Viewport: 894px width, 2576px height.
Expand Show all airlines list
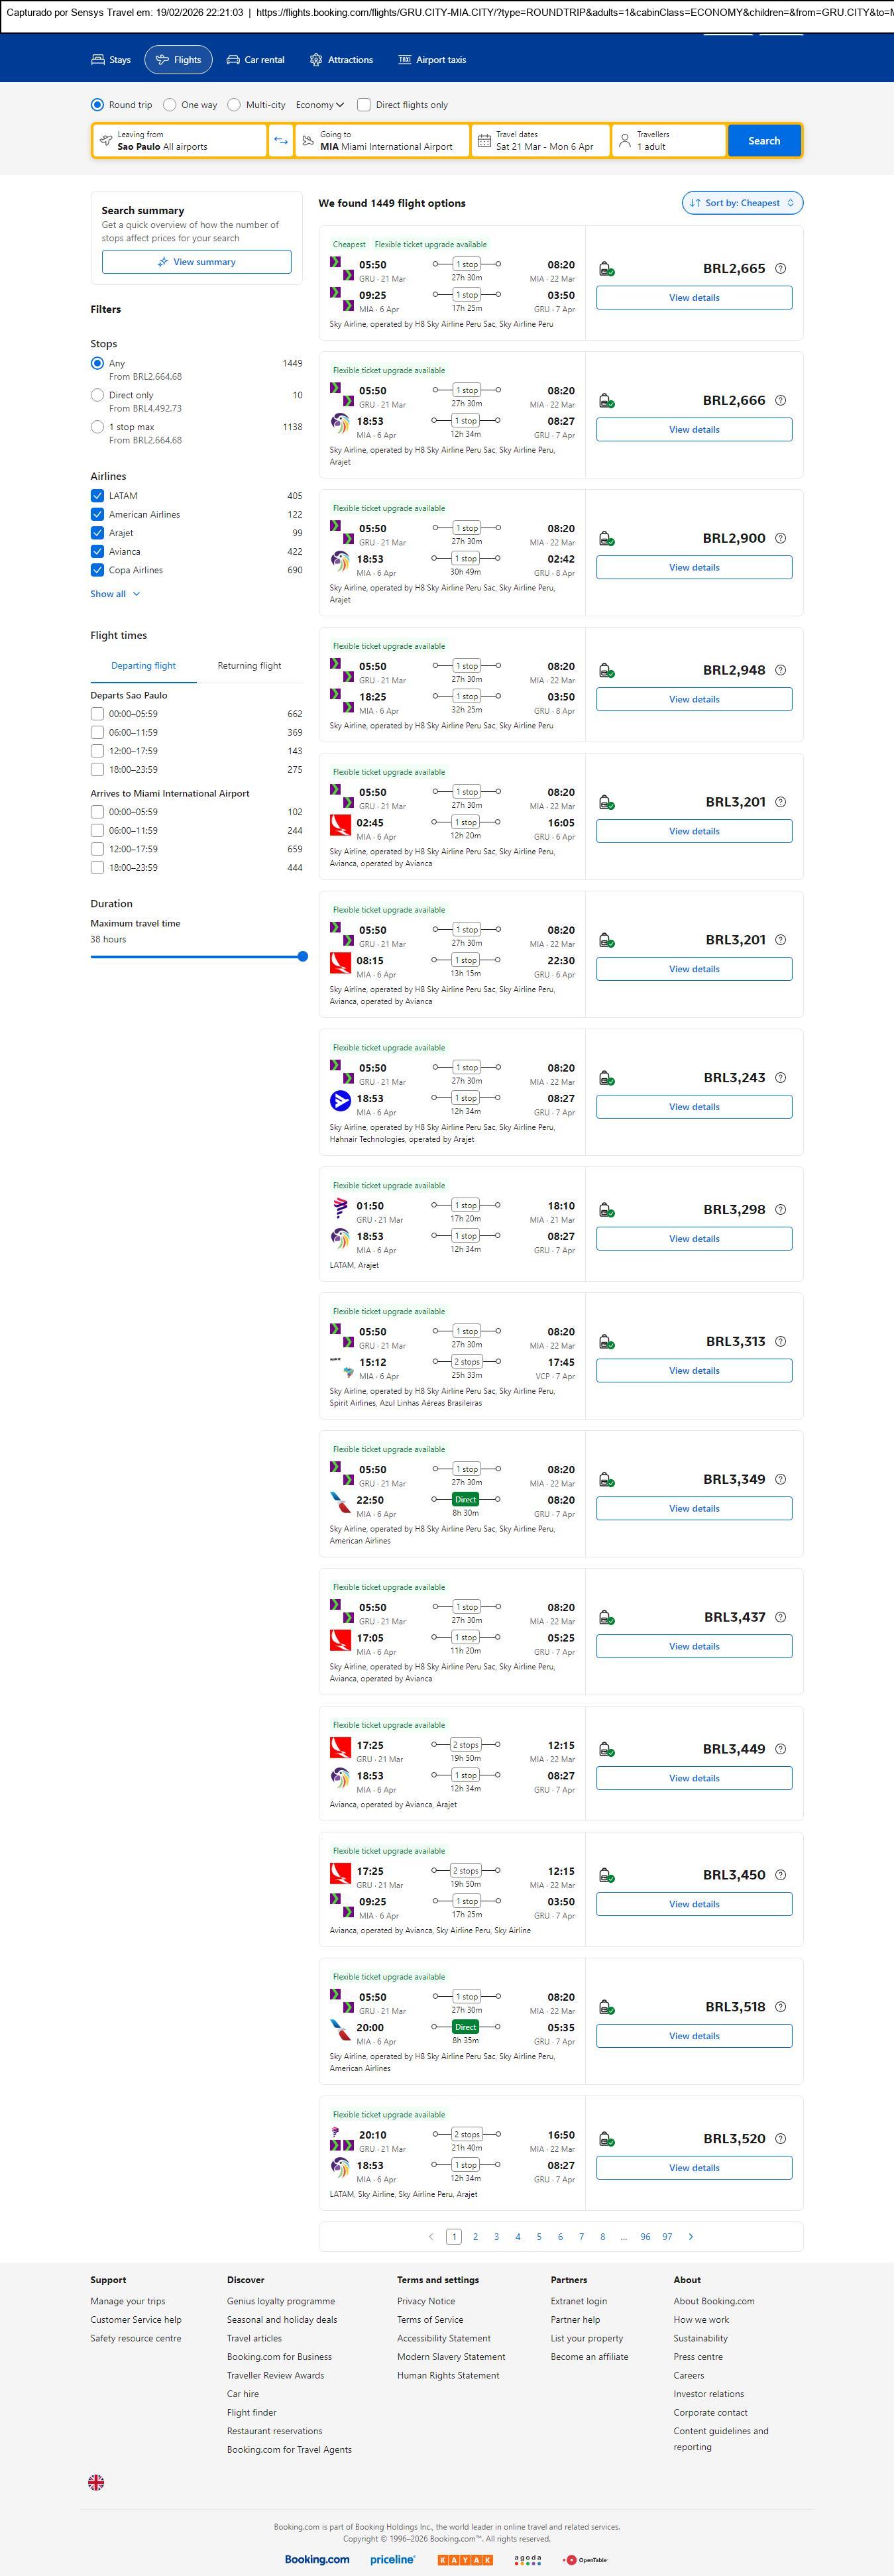tap(115, 594)
